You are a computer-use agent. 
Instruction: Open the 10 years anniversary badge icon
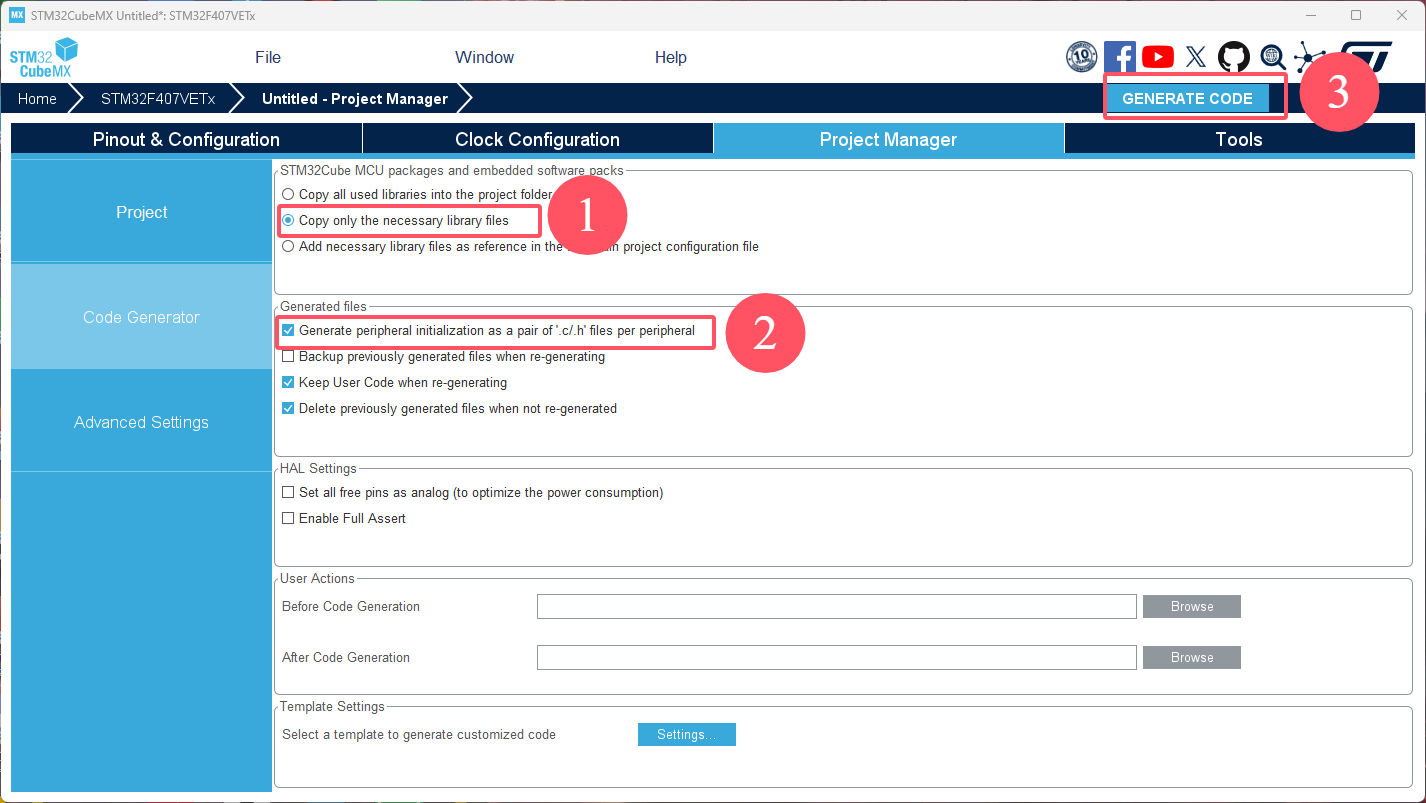(1082, 57)
